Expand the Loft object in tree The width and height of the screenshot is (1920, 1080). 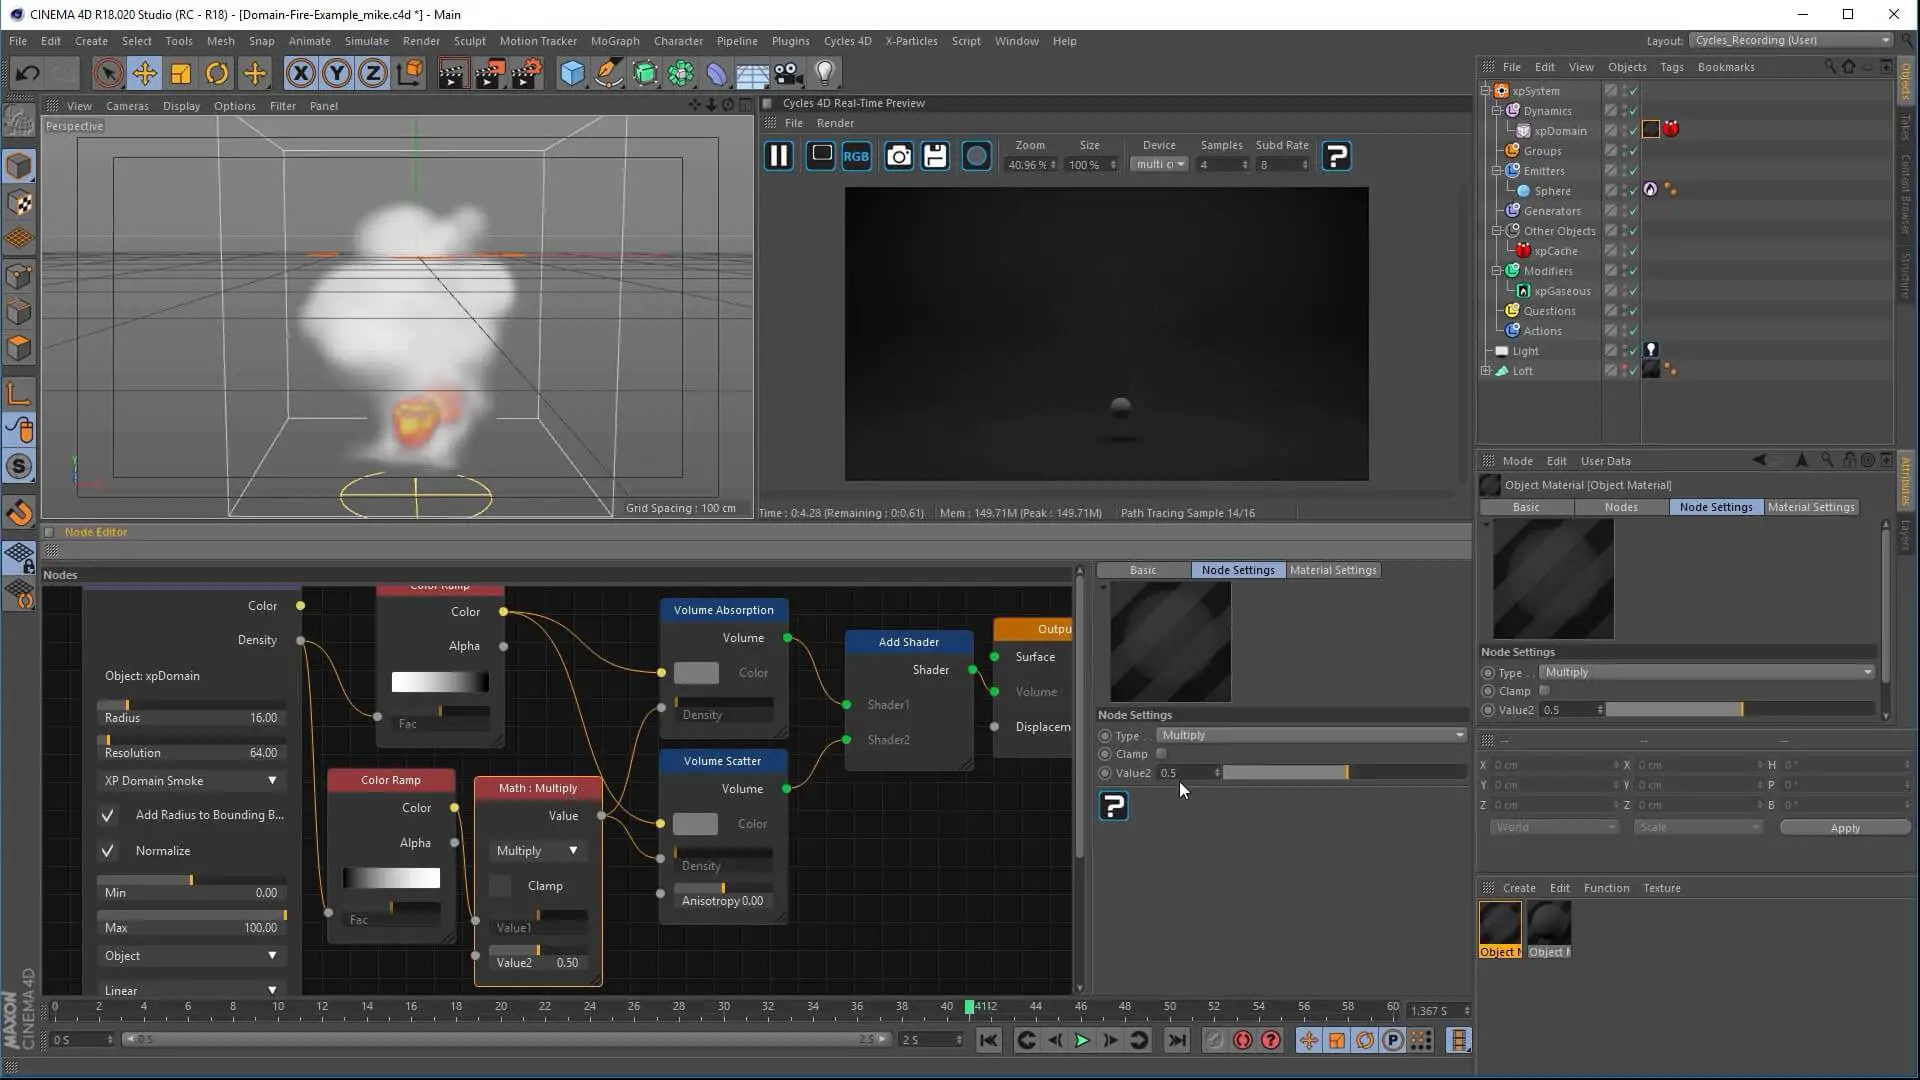pos(1486,371)
